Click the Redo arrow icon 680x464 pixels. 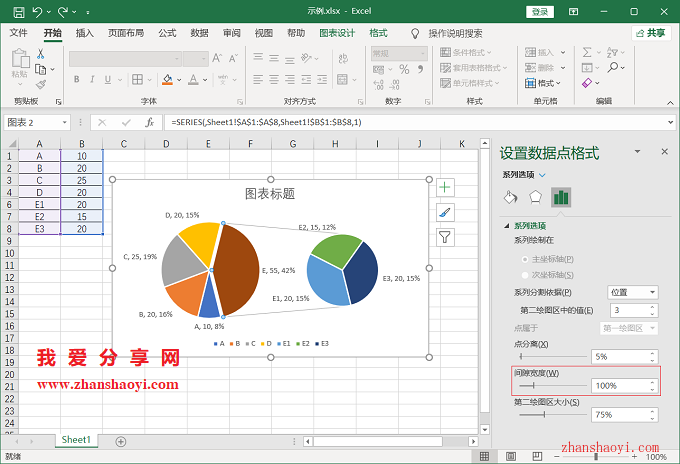click(x=63, y=12)
